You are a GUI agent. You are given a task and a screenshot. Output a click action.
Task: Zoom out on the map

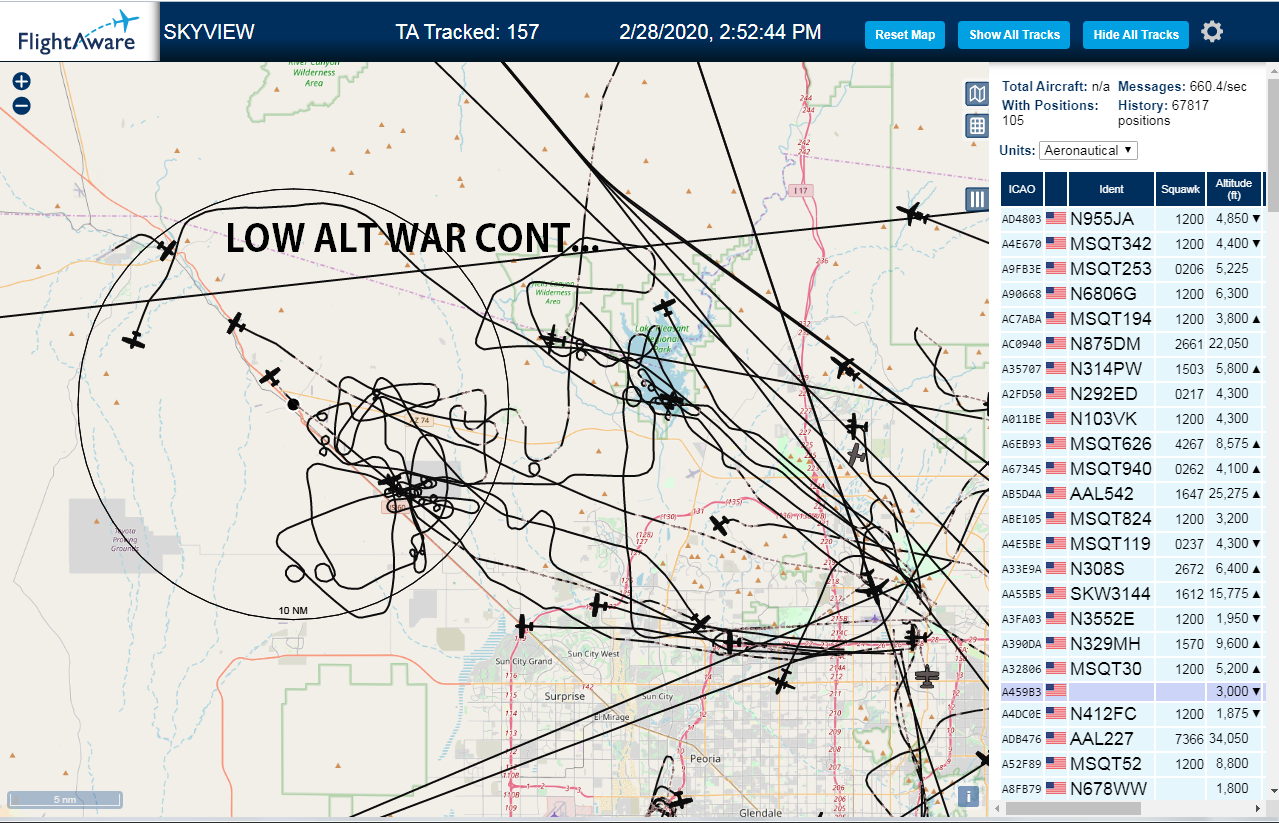(x=21, y=105)
